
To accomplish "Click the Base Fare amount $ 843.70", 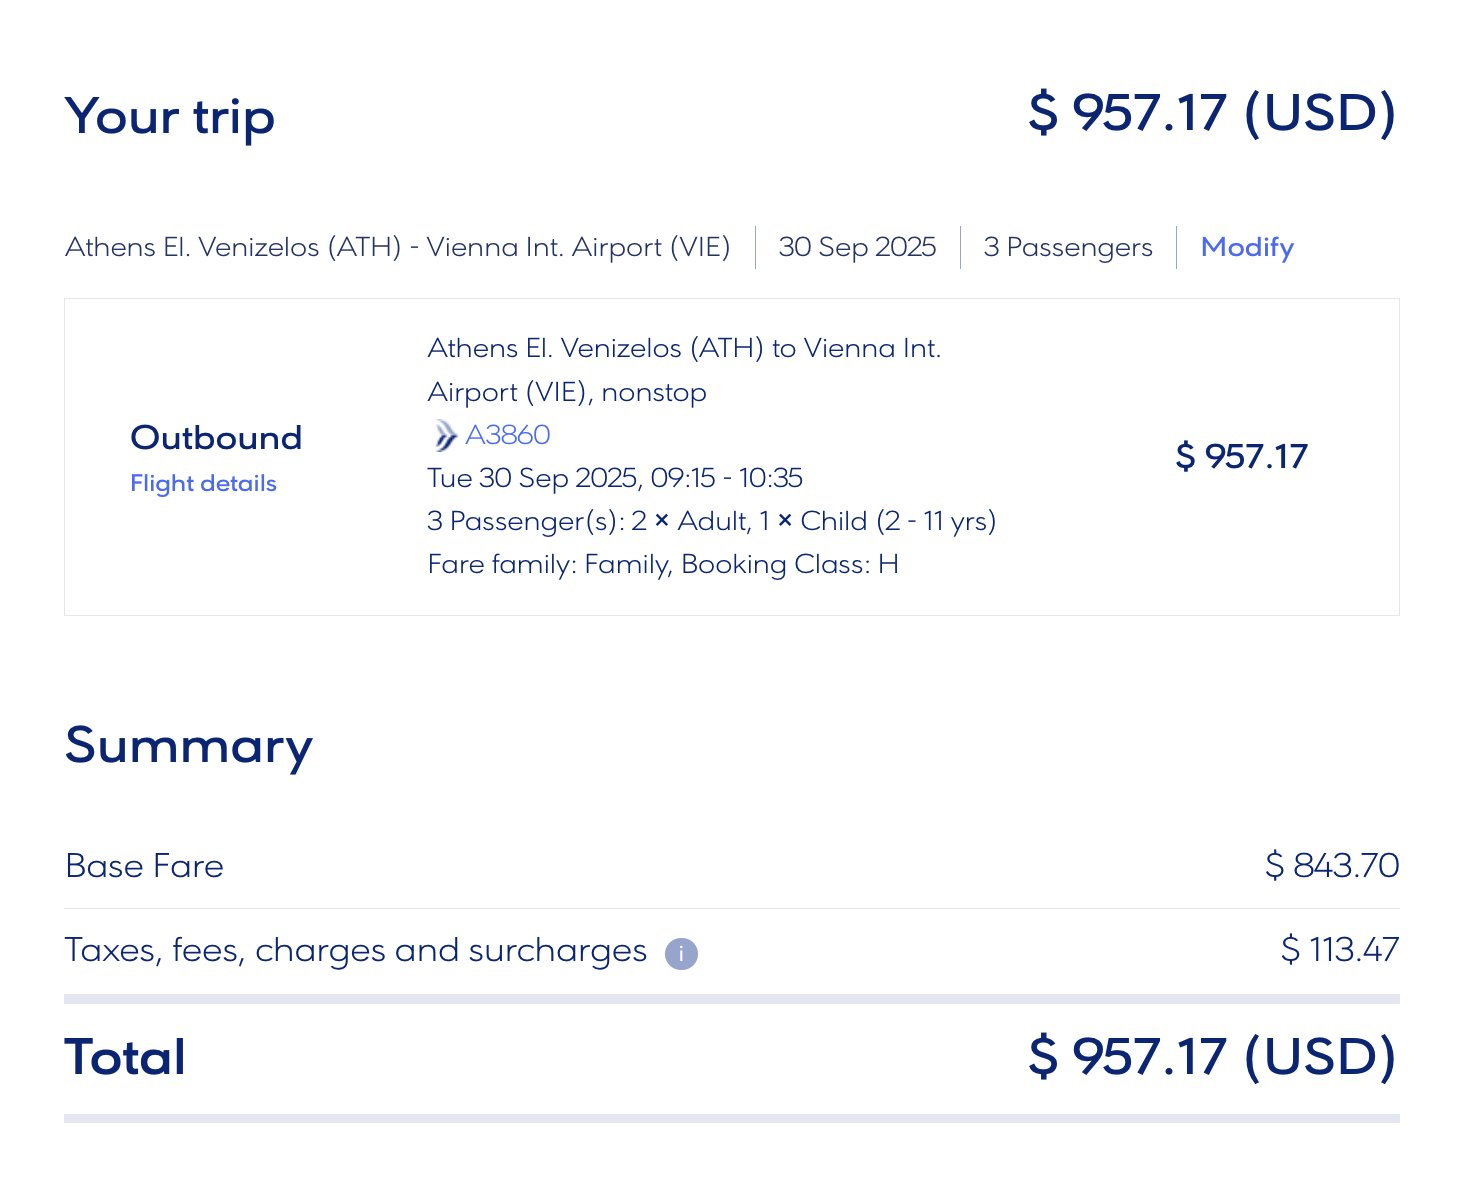I will click(1331, 865).
